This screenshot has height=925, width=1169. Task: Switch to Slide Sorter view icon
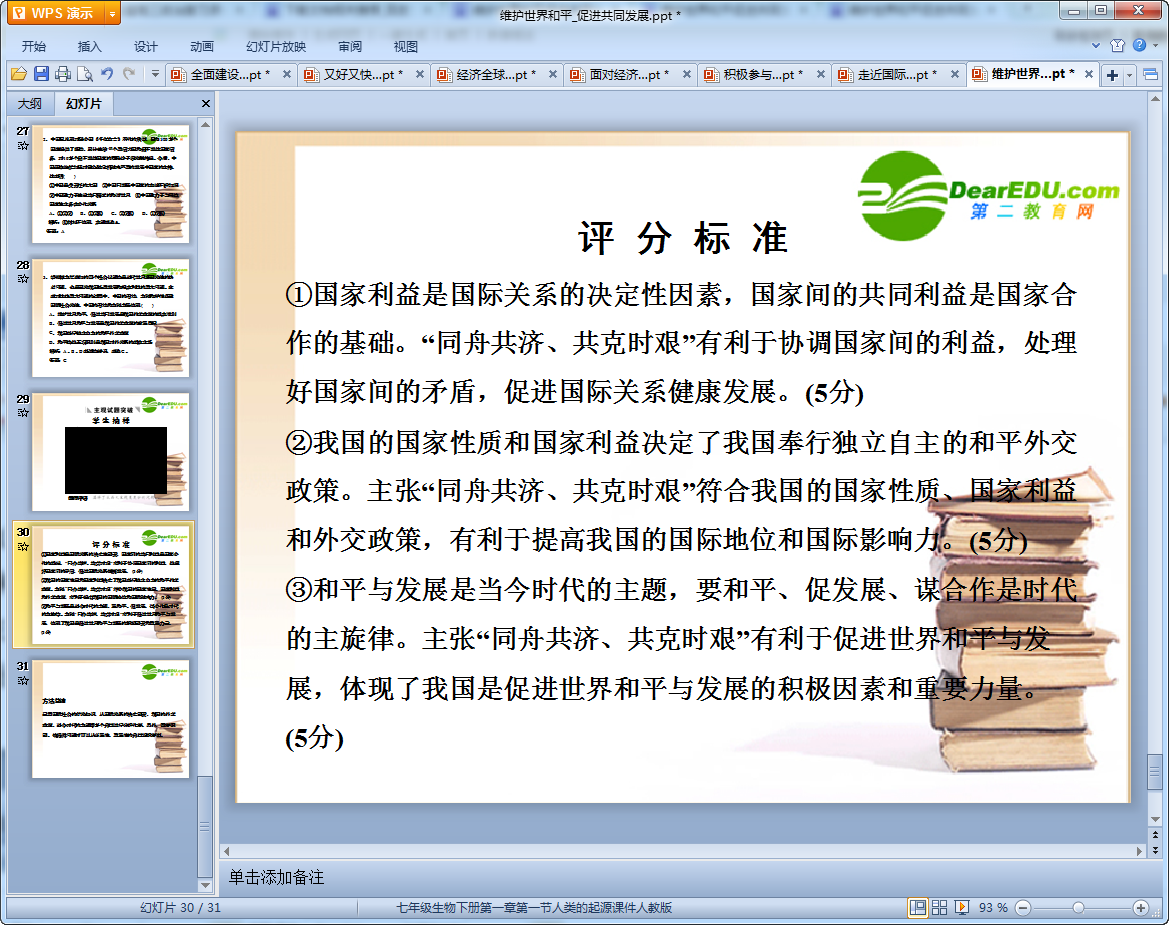pyautogui.click(x=939, y=907)
